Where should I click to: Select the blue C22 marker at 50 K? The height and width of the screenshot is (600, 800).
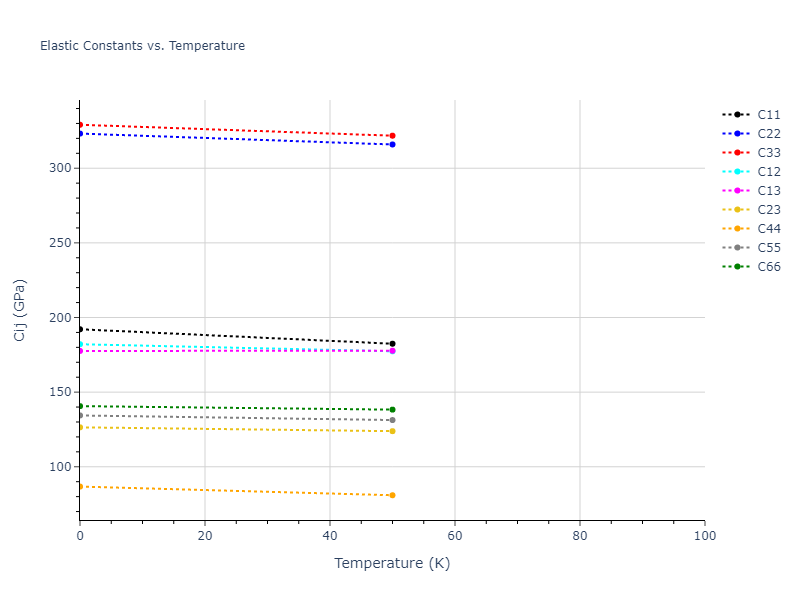[x=392, y=145]
